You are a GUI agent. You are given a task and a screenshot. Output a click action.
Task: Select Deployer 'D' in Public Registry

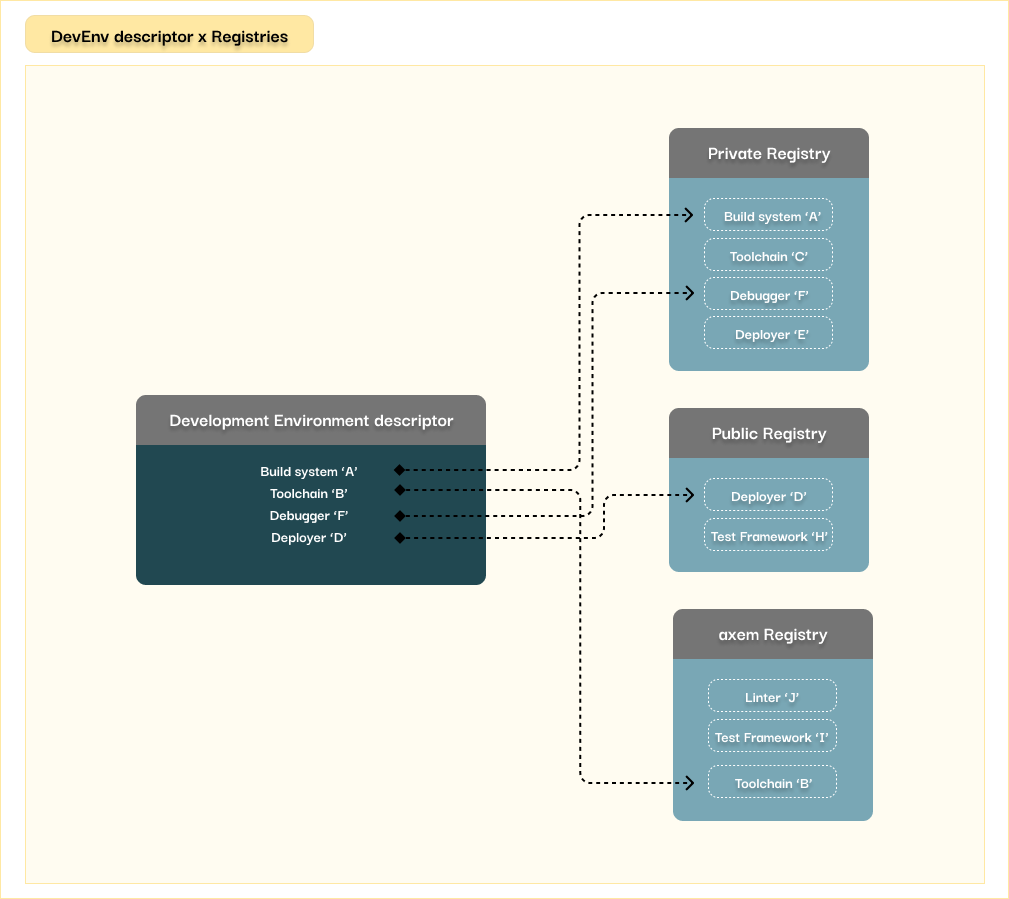tap(768, 495)
